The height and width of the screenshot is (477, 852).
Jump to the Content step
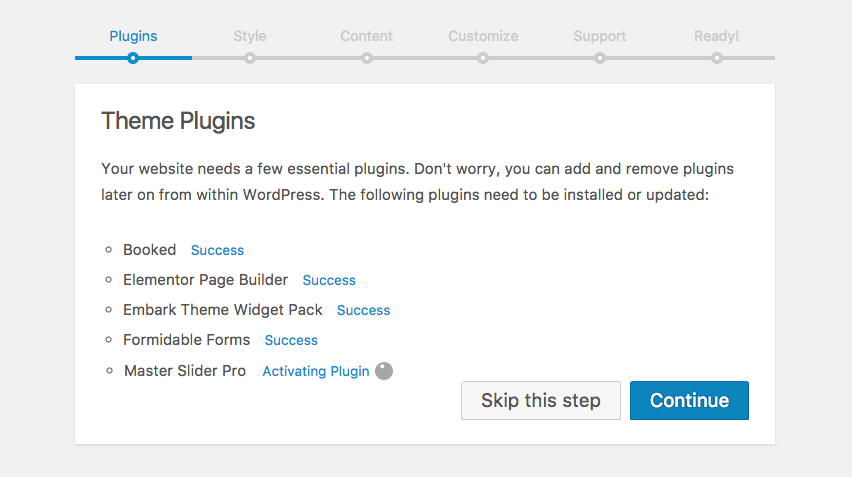pyautogui.click(x=366, y=36)
